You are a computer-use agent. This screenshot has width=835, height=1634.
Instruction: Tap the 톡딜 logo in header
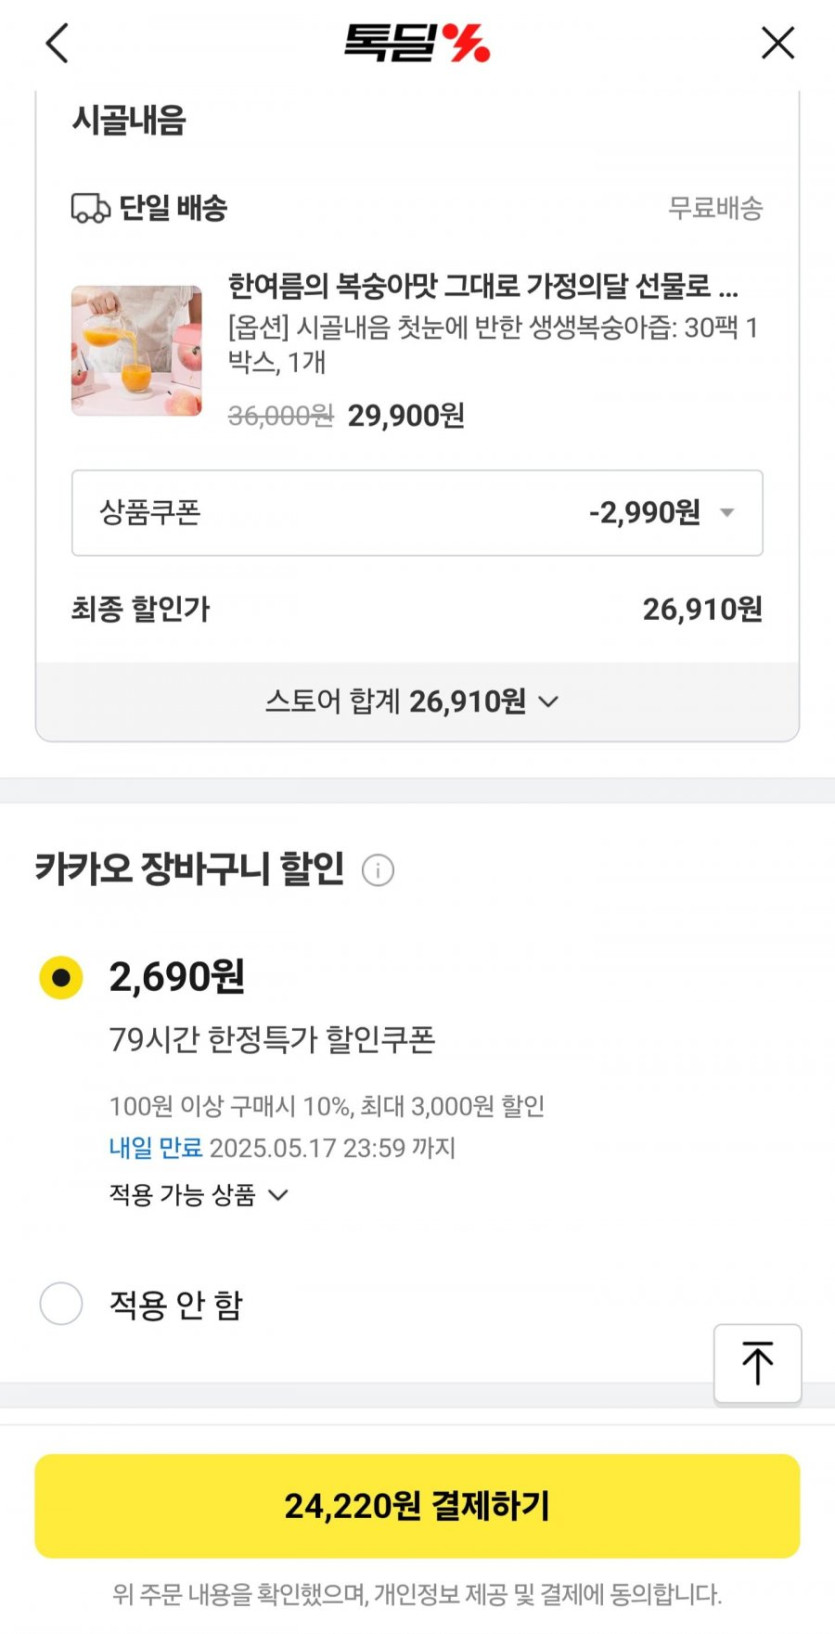(x=416, y=43)
